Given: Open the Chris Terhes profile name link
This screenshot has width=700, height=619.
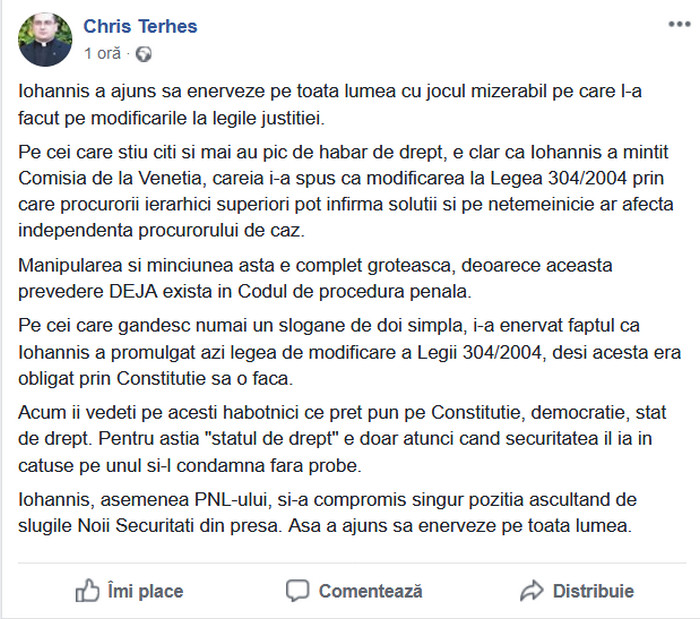Looking at the screenshot, I should (x=140, y=26).
